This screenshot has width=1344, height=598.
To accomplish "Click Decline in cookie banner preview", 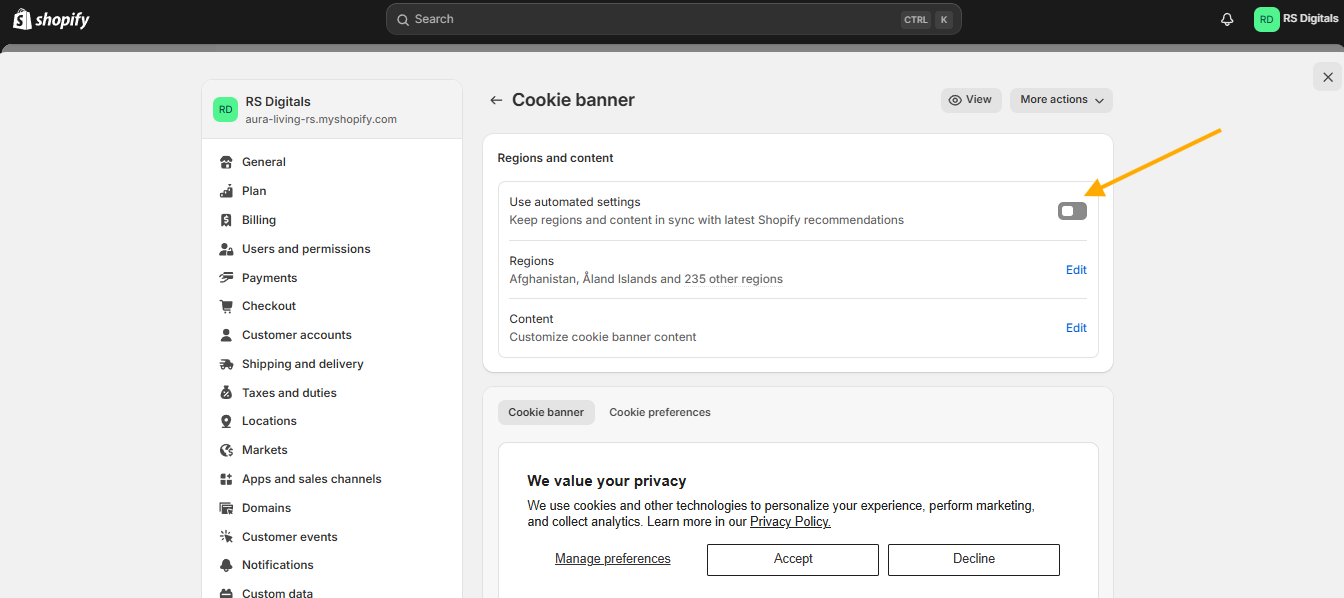I will (974, 559).
